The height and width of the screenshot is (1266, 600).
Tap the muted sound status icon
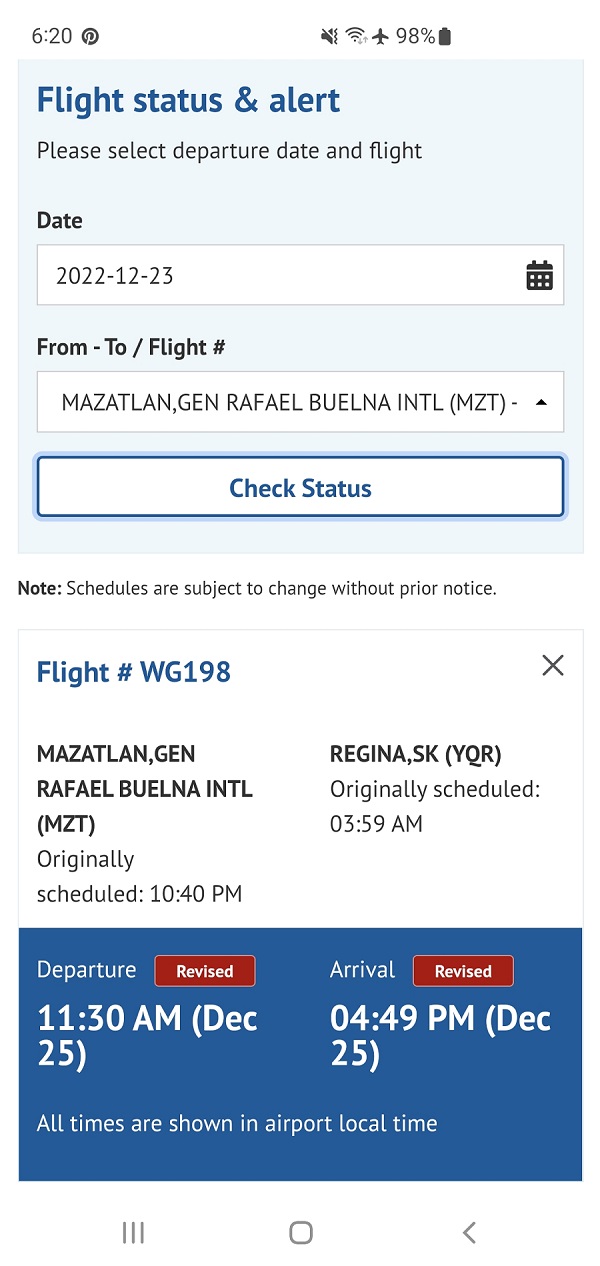(329, 37)
